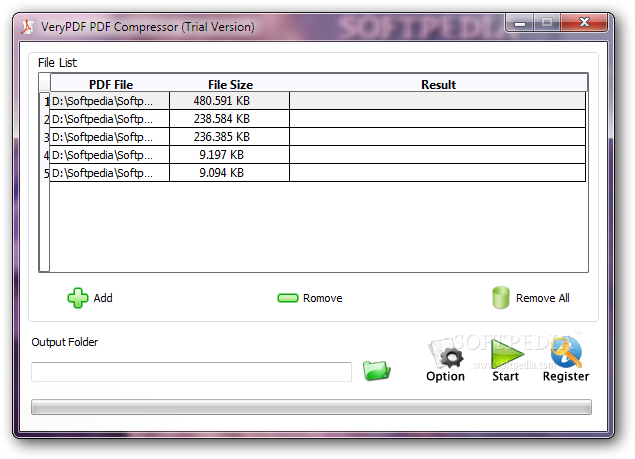Screen dimensions: 635x459
Task: Click the VeryPDF title bar logo icon
Action: tap(28, 27)
